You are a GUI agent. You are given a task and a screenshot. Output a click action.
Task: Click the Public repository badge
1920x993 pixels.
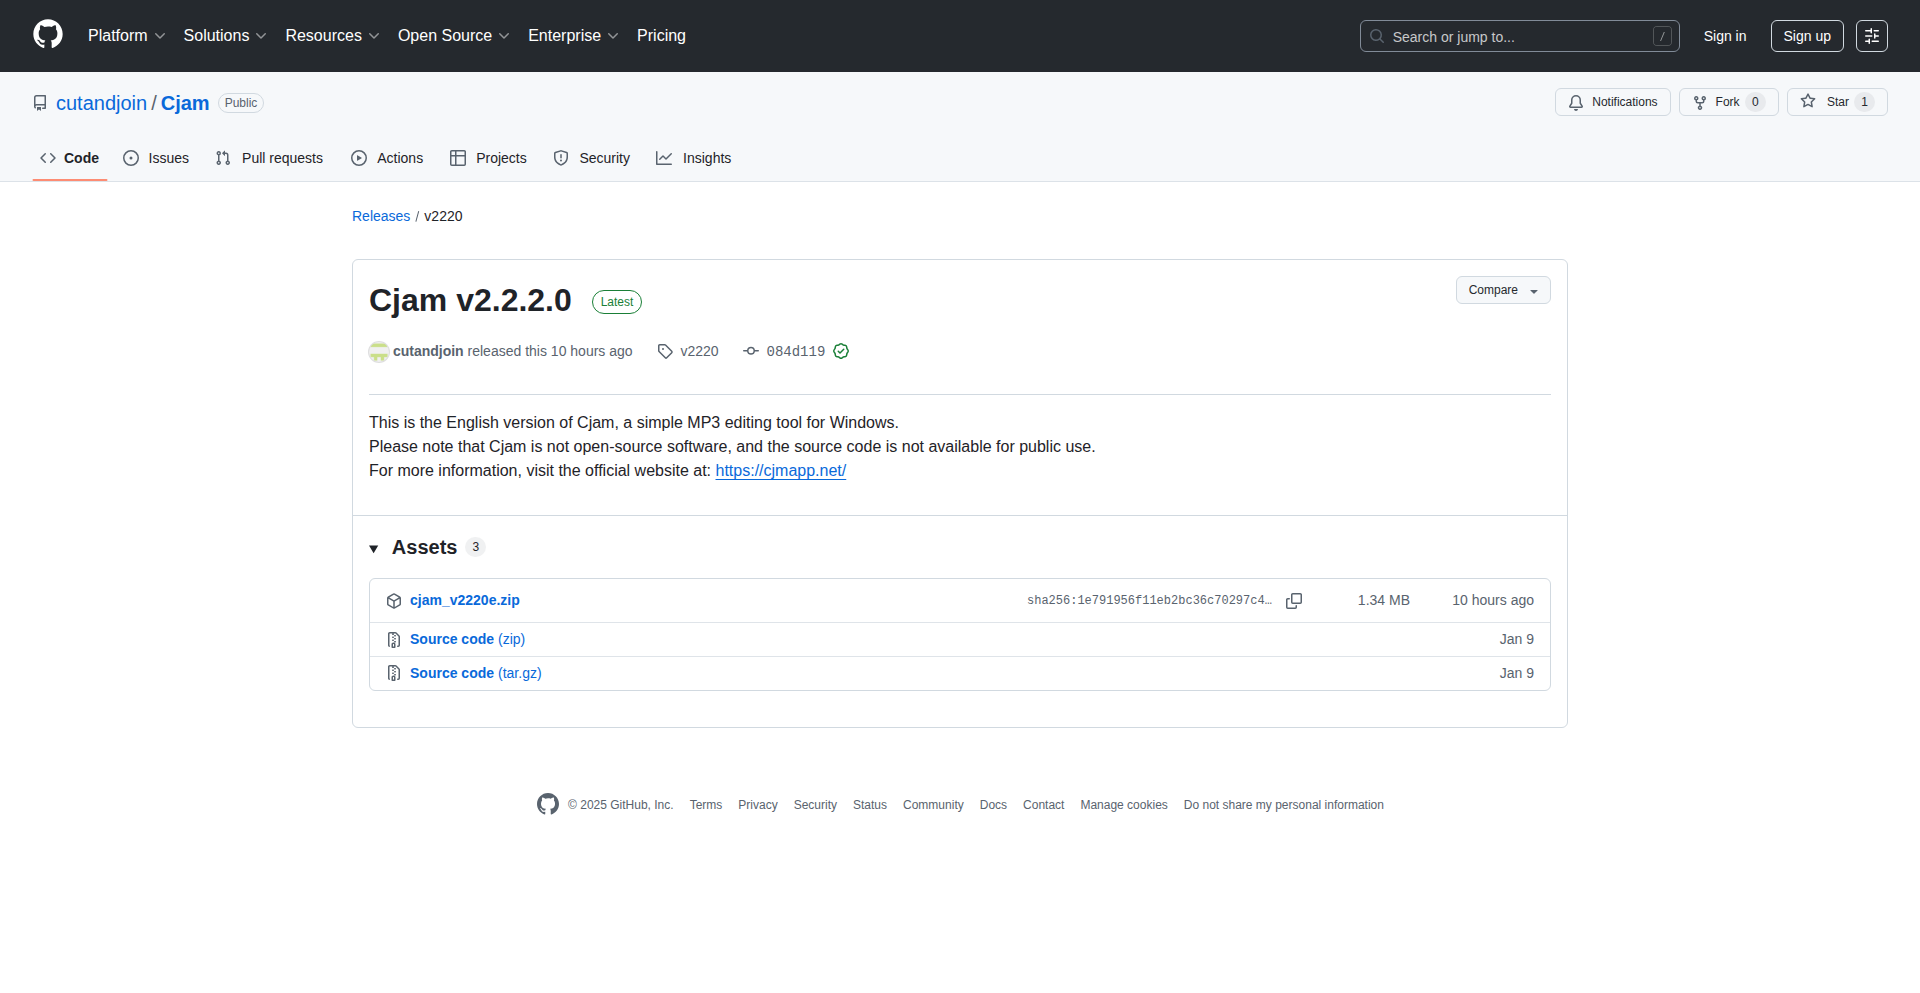(x=241, y=103)
